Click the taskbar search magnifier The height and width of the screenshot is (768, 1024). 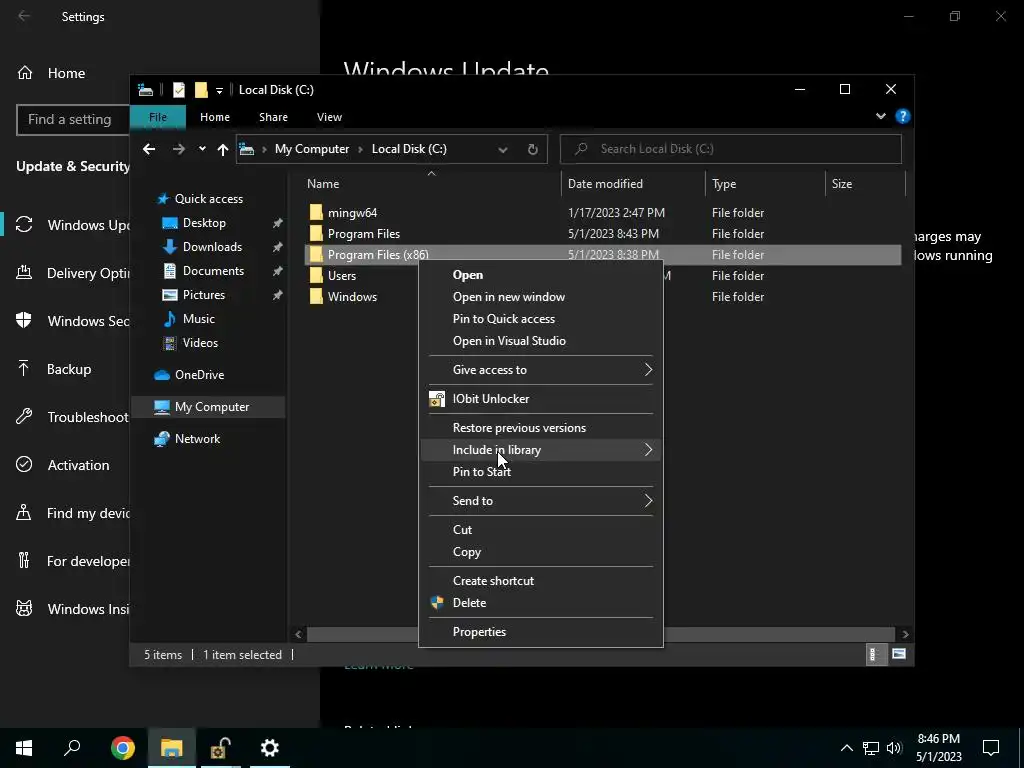(x=72, y=748)
